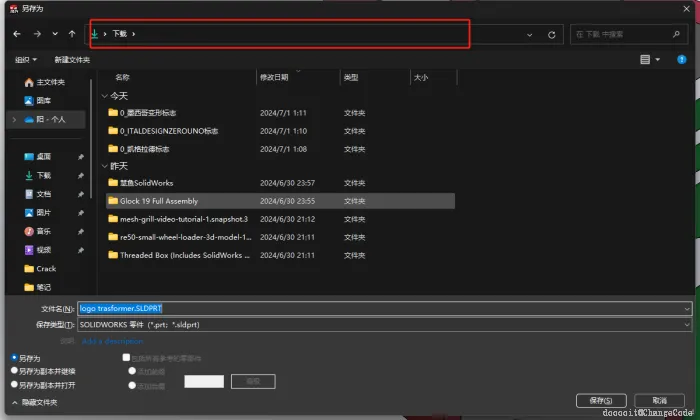Unpin 文档 using its pin icon
The width and height of the screenshot is (700, 420).
(x=81, y=195)
